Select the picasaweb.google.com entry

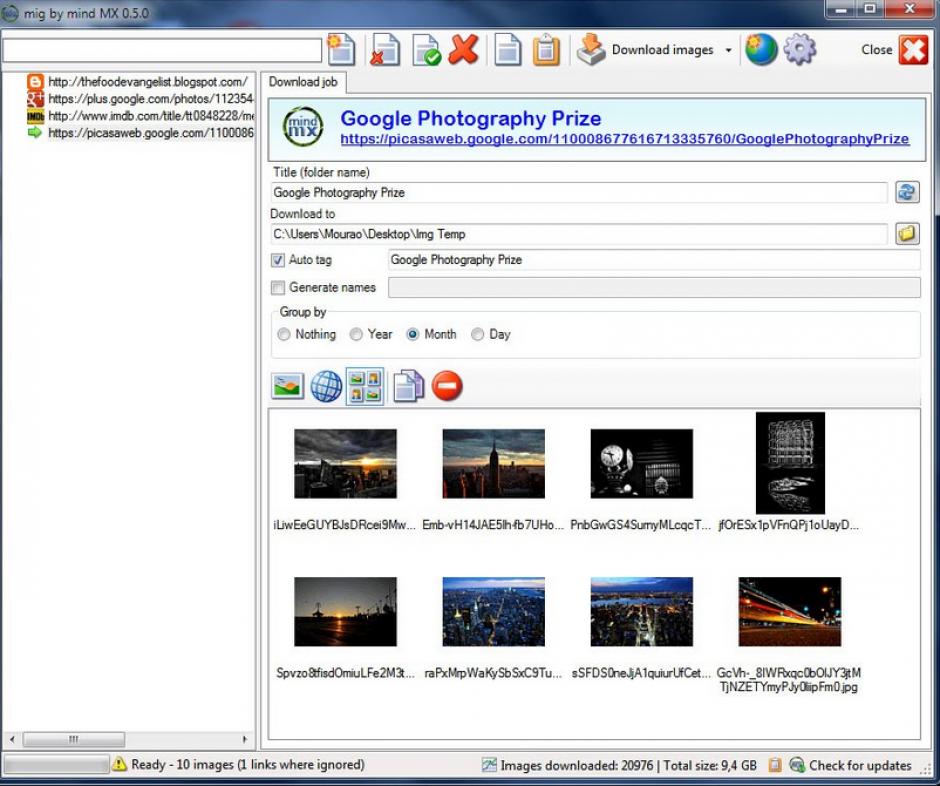pos(140,132)
